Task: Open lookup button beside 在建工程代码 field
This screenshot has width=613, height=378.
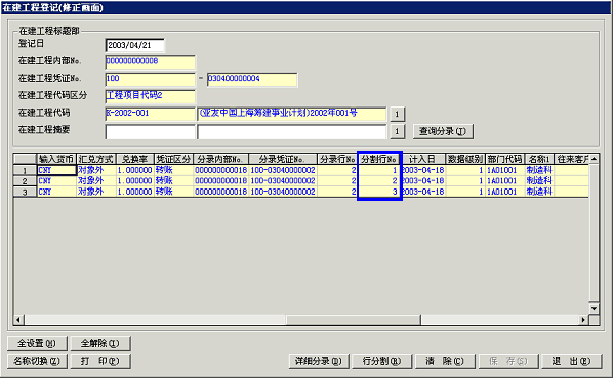Action: [x=397, y=114]
